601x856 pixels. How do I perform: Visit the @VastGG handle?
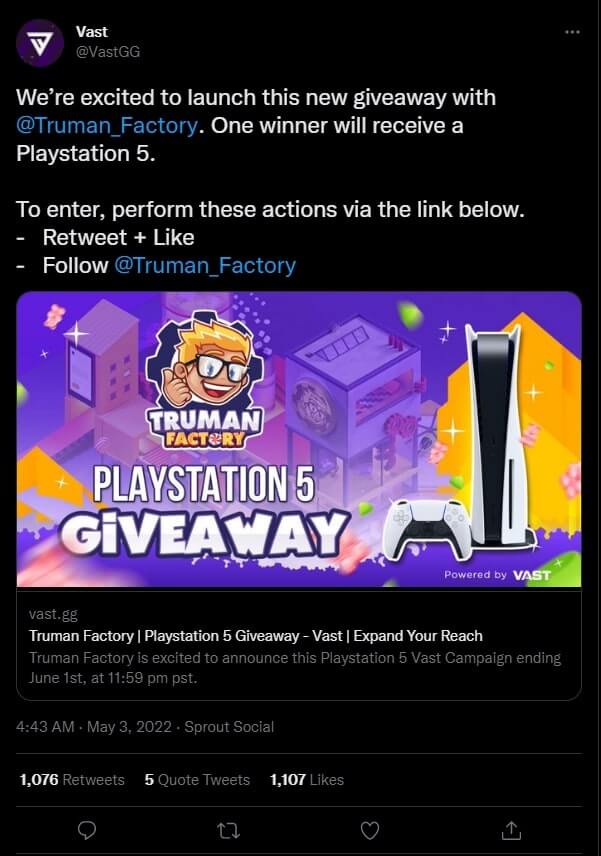(x=108, y=52)
